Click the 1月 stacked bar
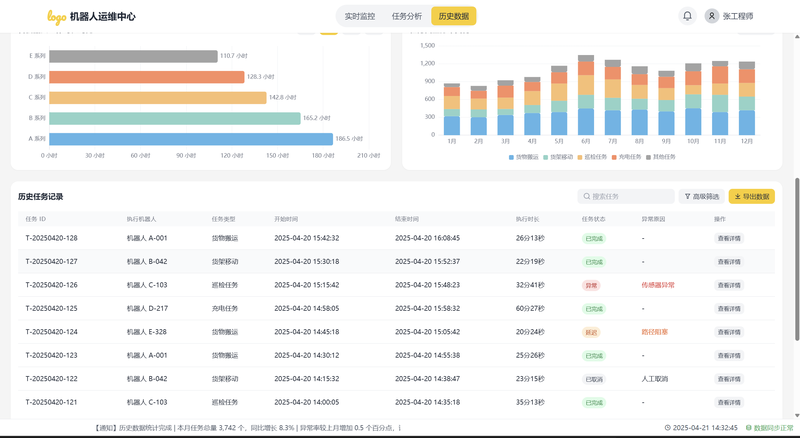800x438 pixels. point(452,109)
